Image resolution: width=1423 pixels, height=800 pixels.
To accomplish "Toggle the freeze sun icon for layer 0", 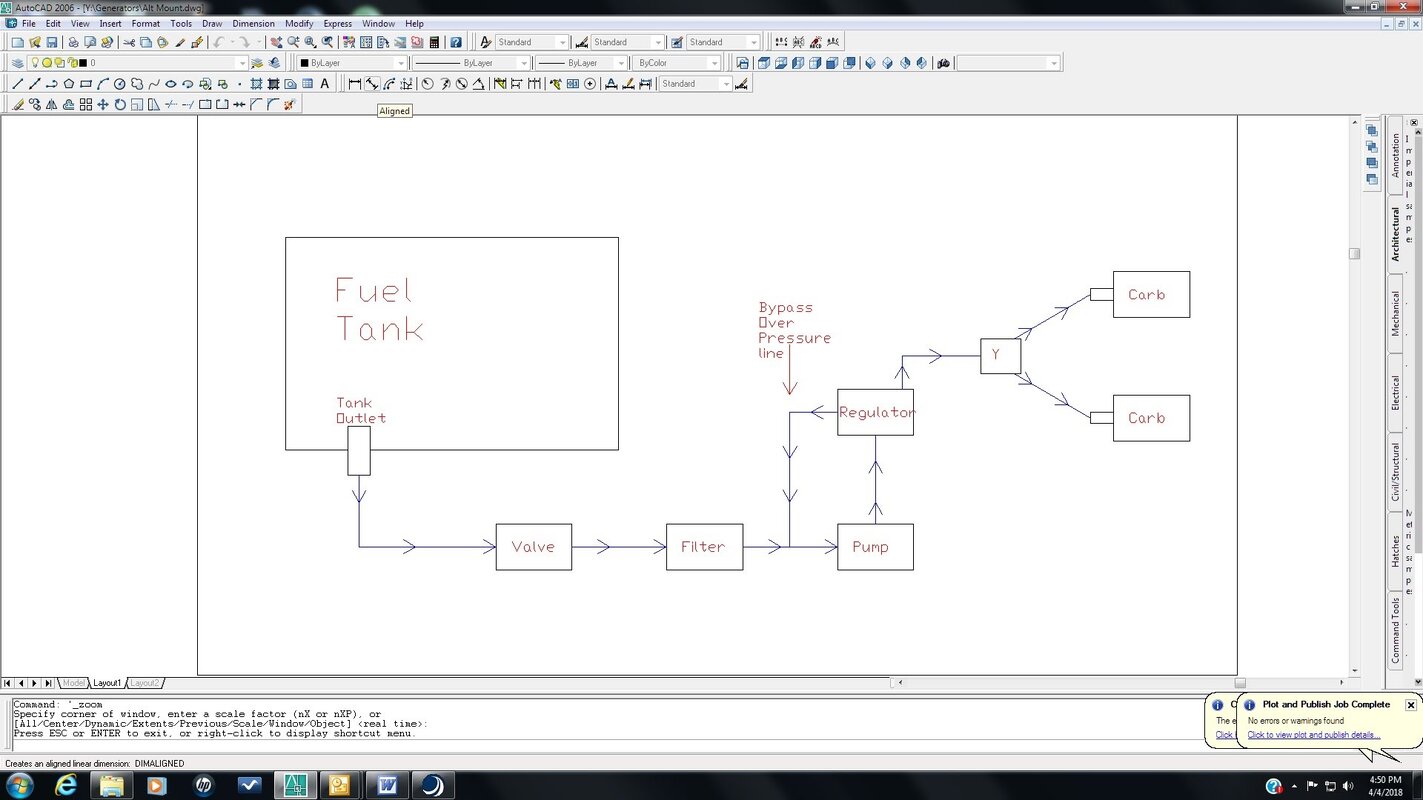I will click(47, 63).
